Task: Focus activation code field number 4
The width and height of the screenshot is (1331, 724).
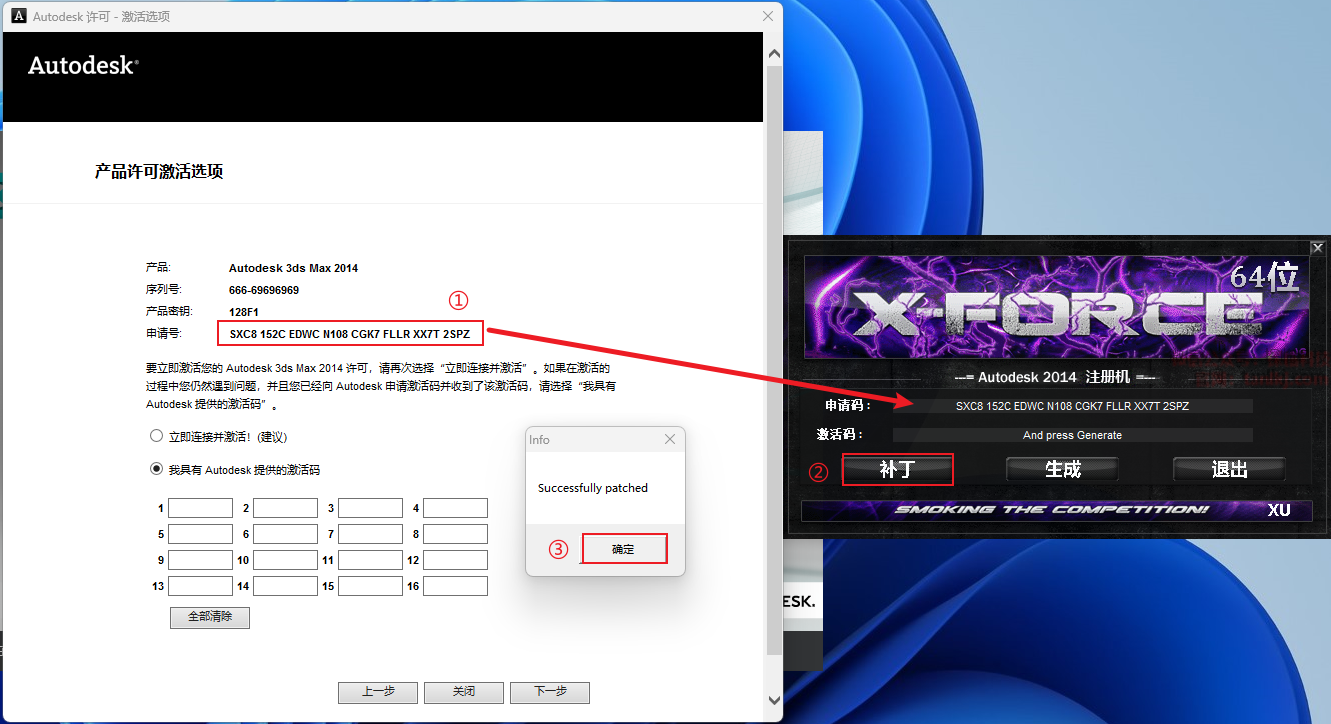Action: tap(455, 508)
